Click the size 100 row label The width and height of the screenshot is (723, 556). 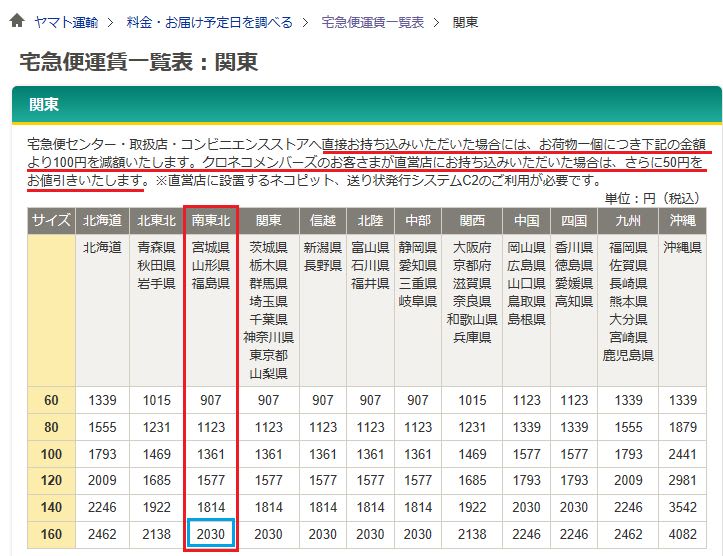pos(51,454)
